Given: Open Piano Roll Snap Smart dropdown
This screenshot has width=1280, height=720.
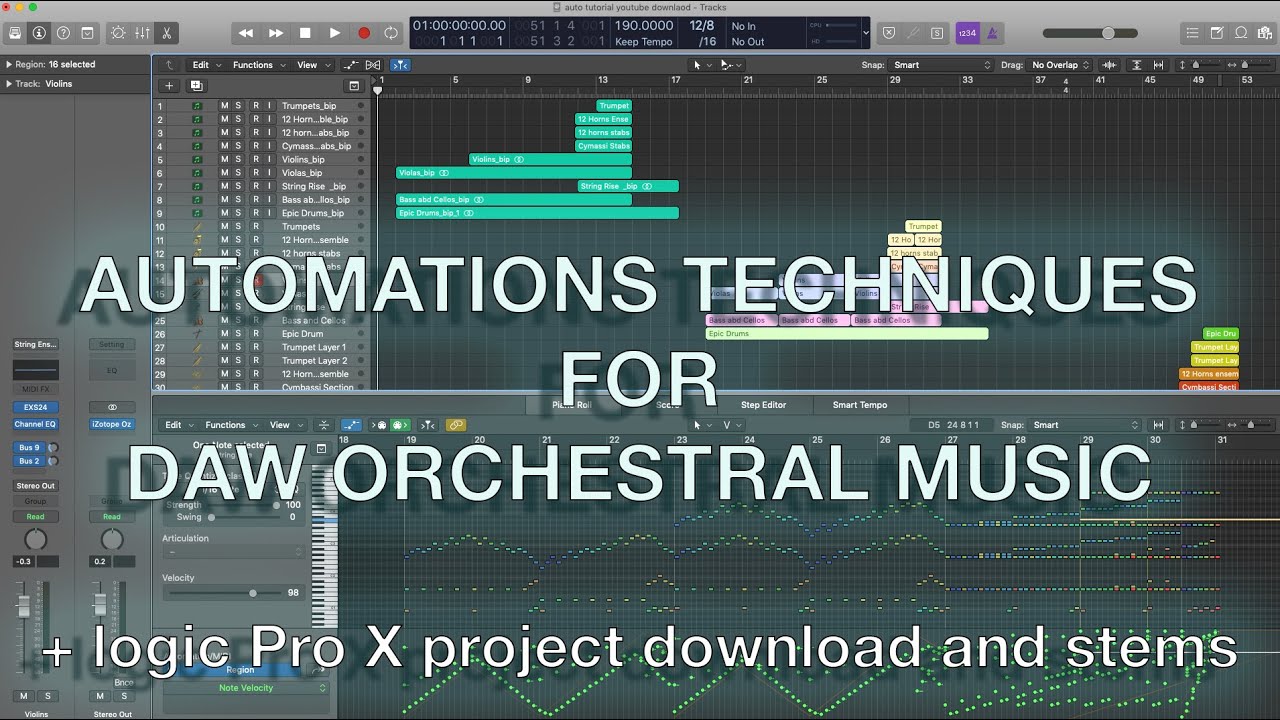Looking at the screenshot, I should (1083, 425).
